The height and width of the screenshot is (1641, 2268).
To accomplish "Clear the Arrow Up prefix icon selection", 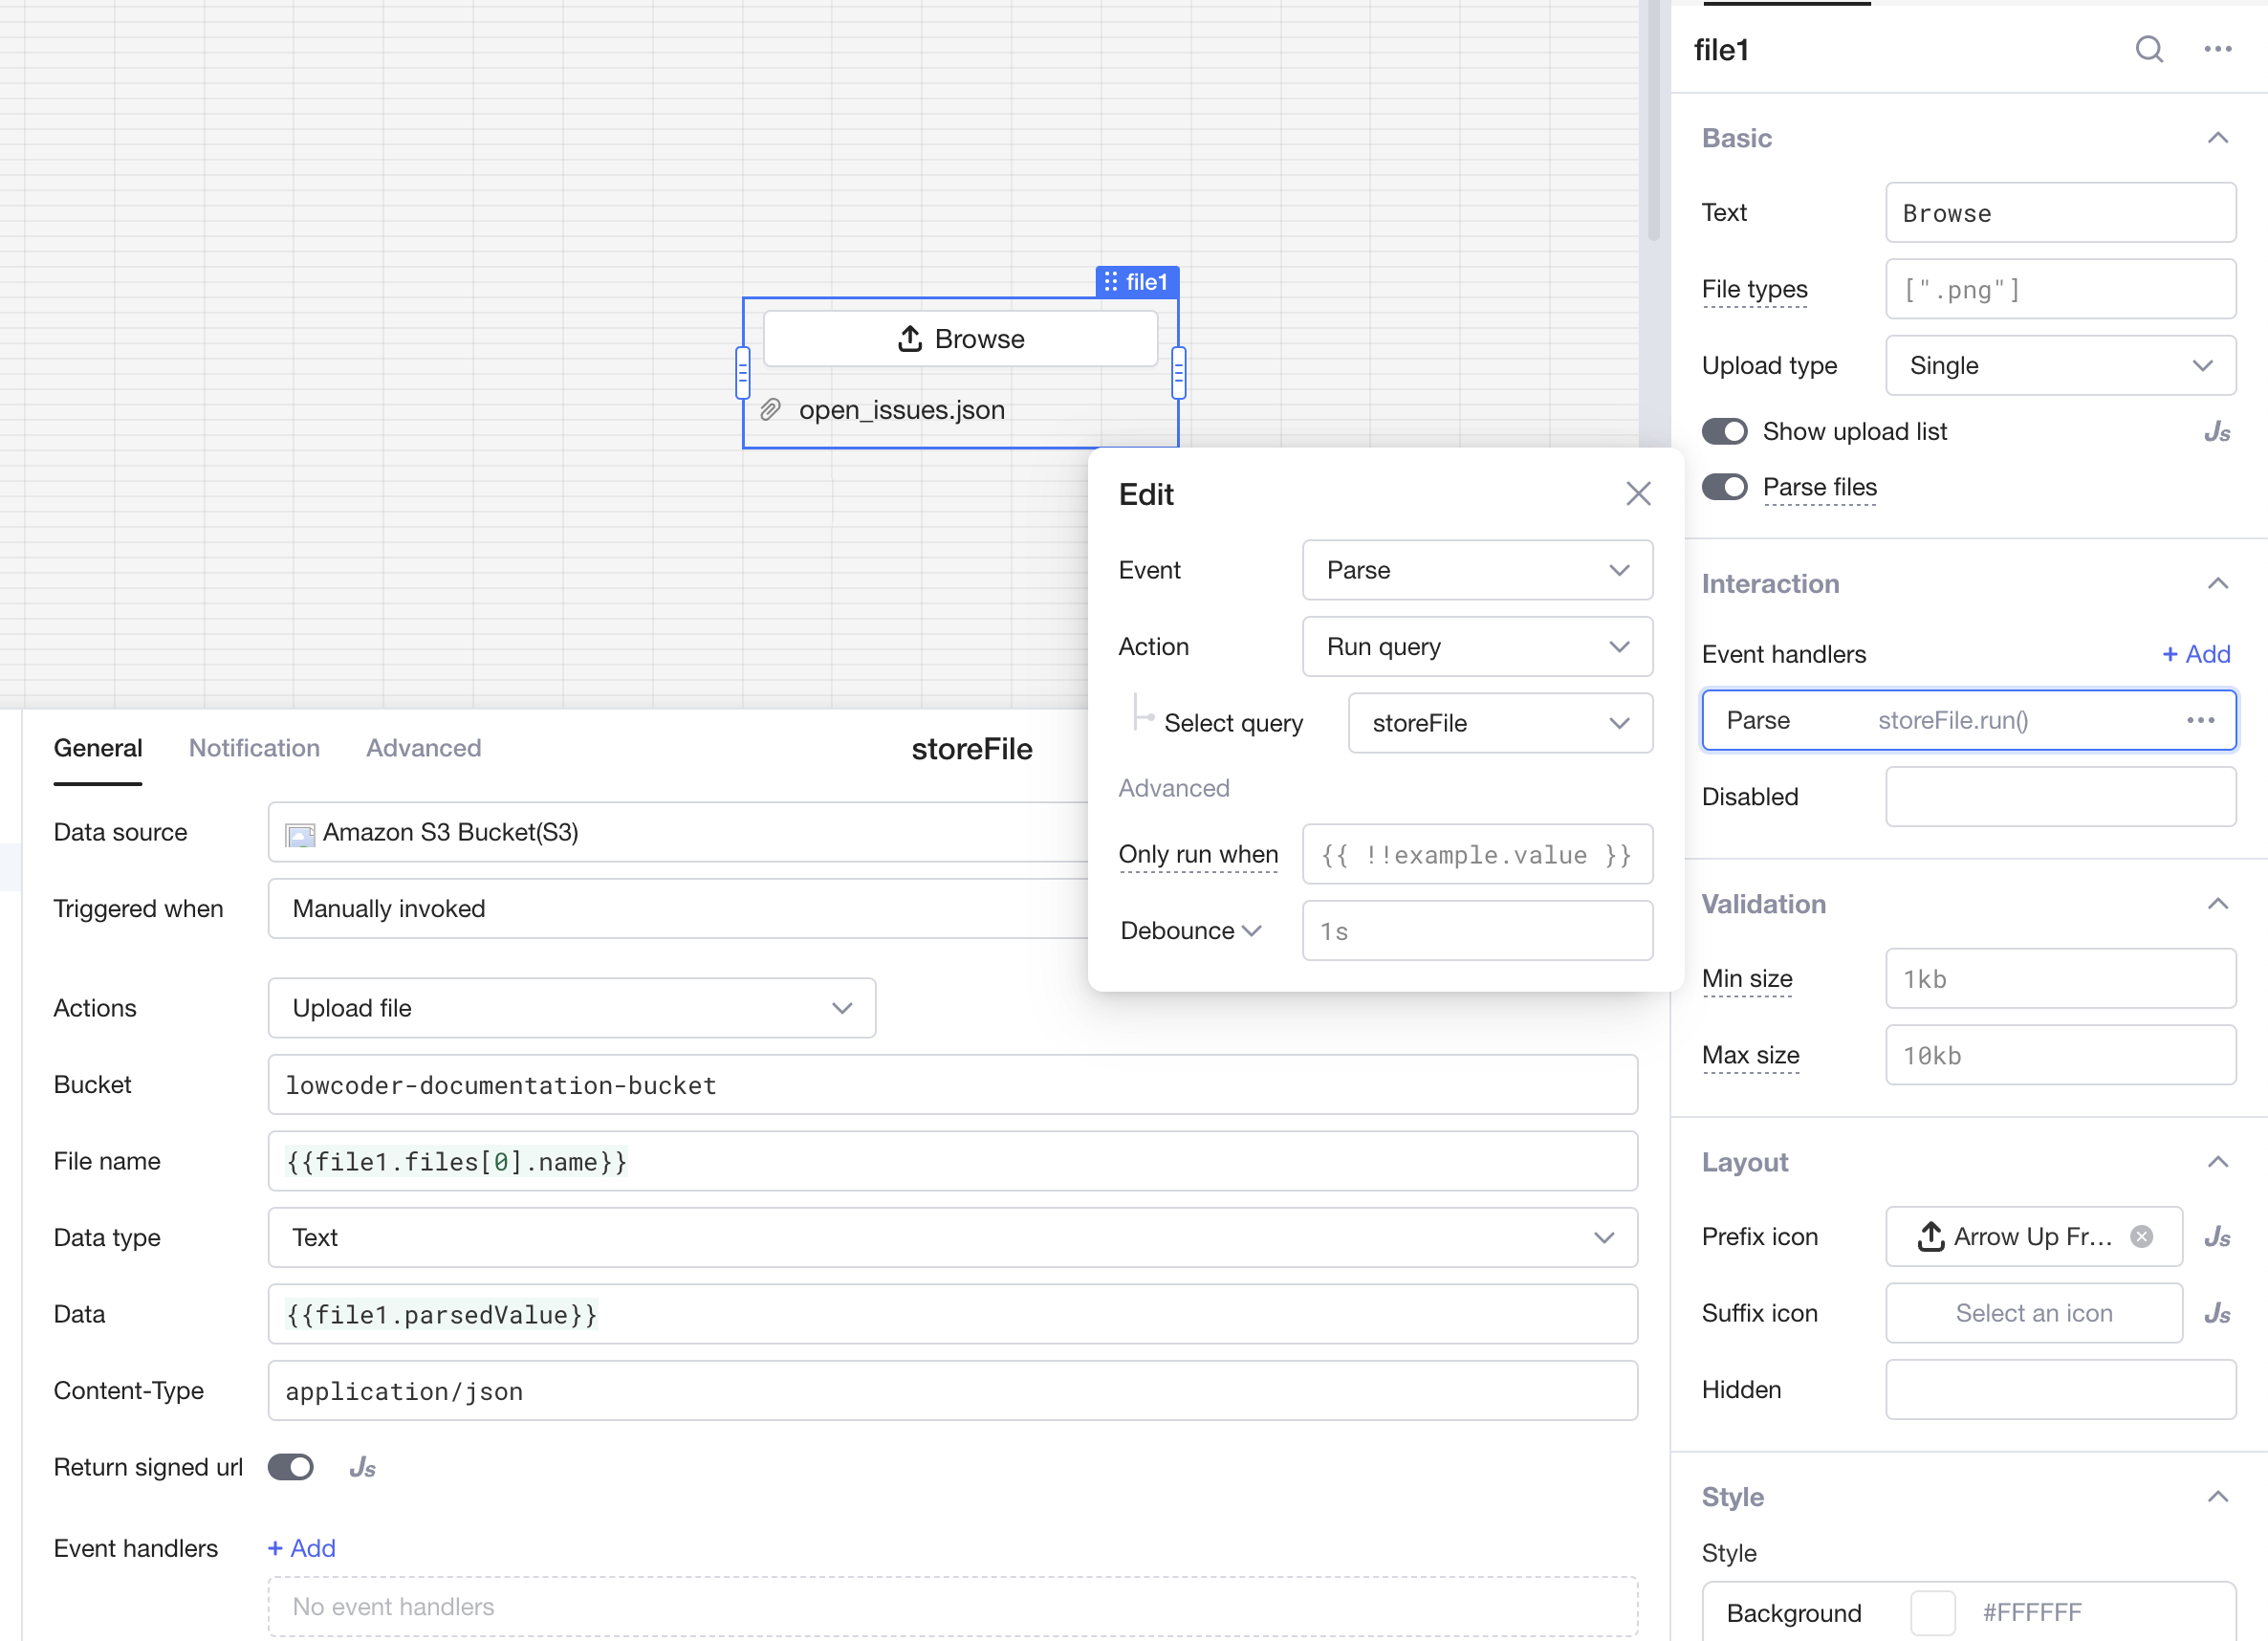I will (2141, 1237).
